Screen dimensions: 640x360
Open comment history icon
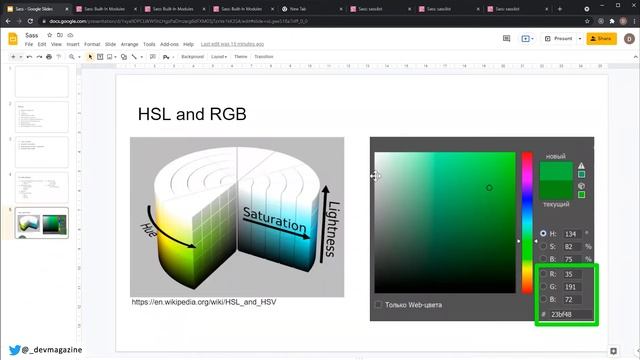click(x=507, y=38)
